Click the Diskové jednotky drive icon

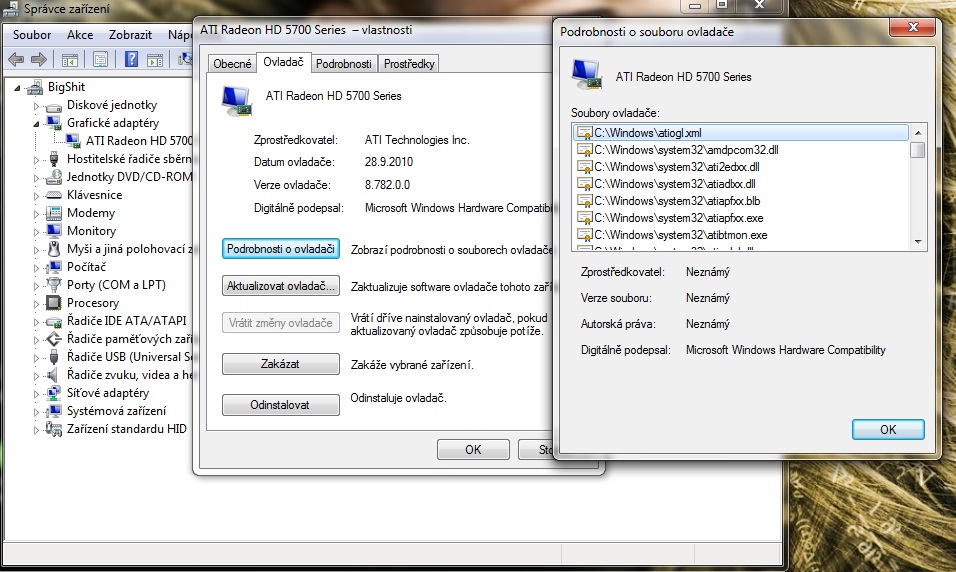point(54,105)
